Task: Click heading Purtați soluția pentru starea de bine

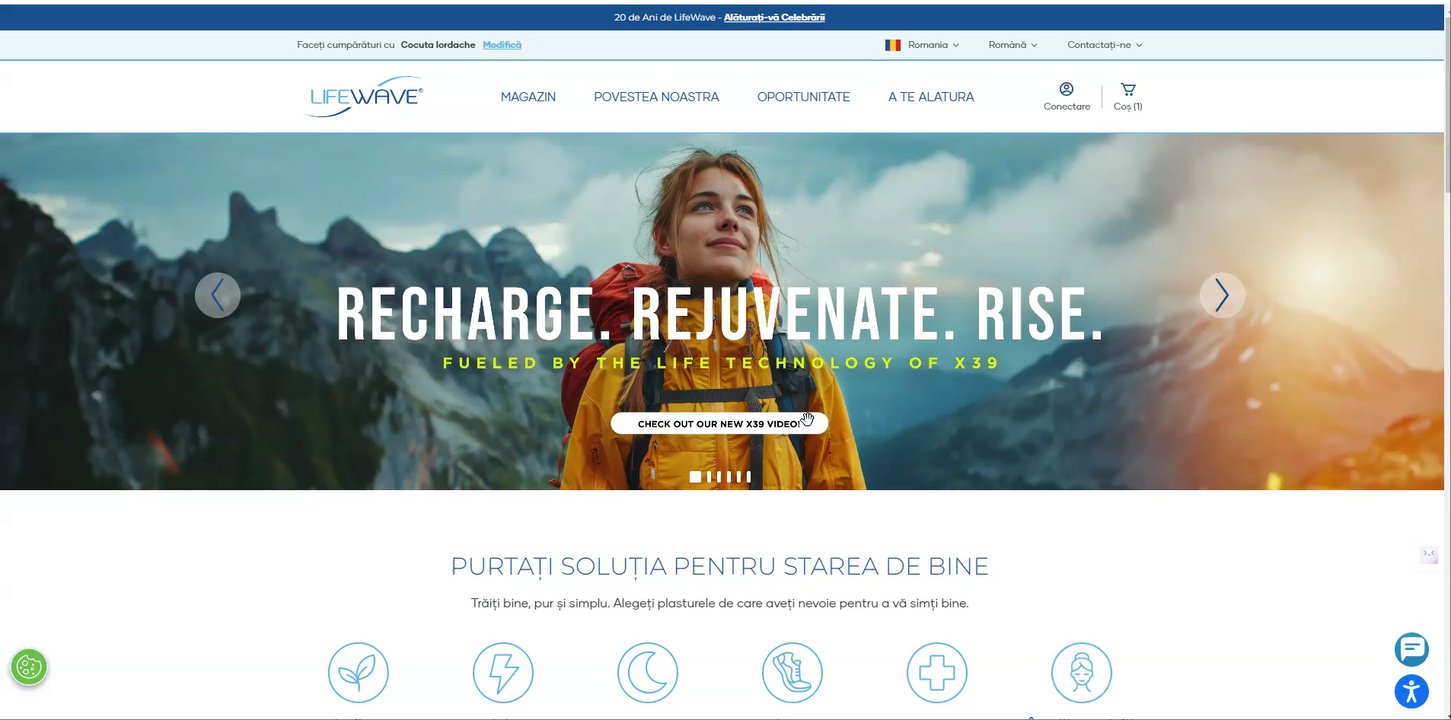Action: point(719,566)
